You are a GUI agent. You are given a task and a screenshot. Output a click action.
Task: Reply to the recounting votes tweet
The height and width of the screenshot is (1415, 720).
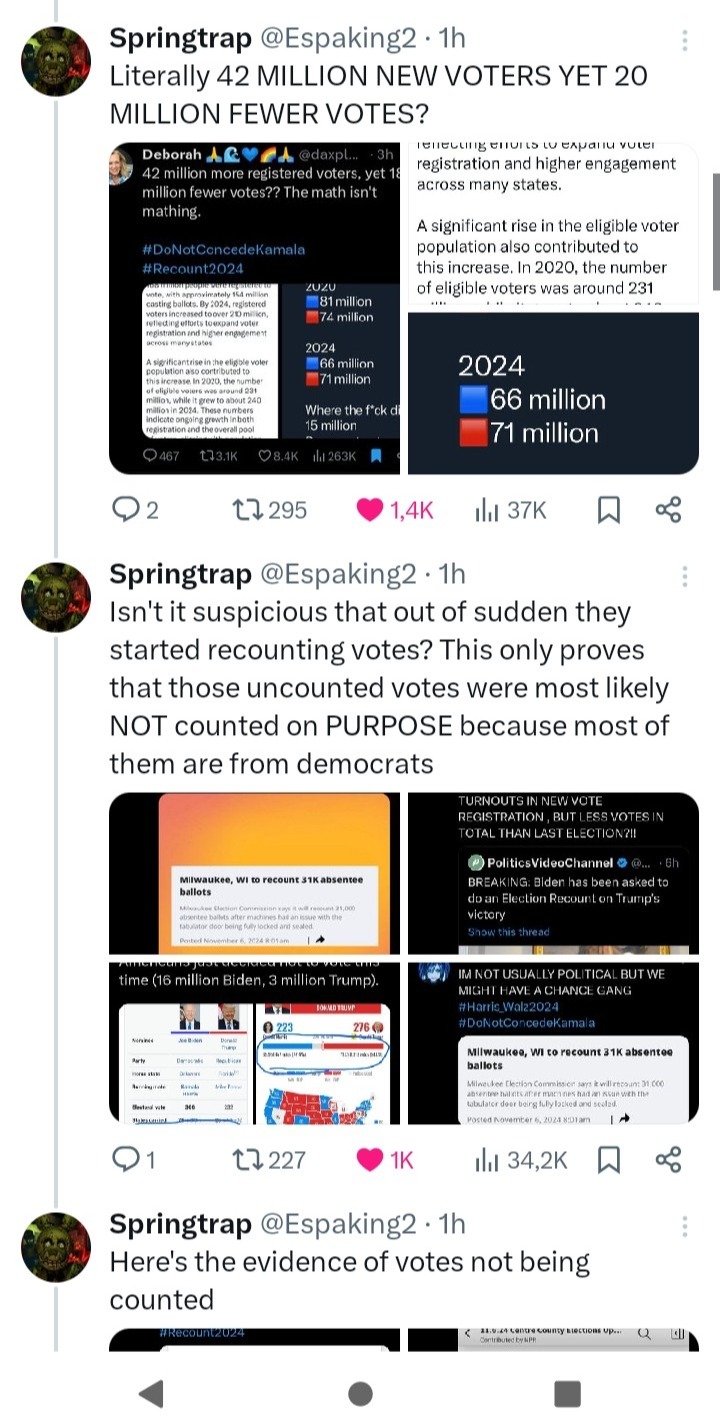click(124, 1160)
